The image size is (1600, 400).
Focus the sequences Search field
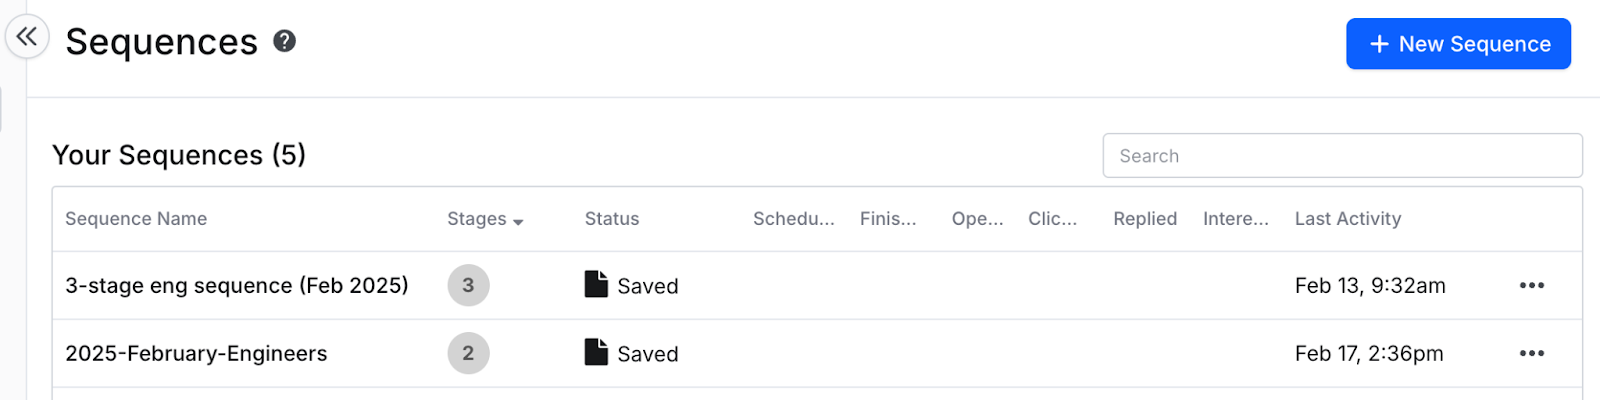(x=1342, y=156)
